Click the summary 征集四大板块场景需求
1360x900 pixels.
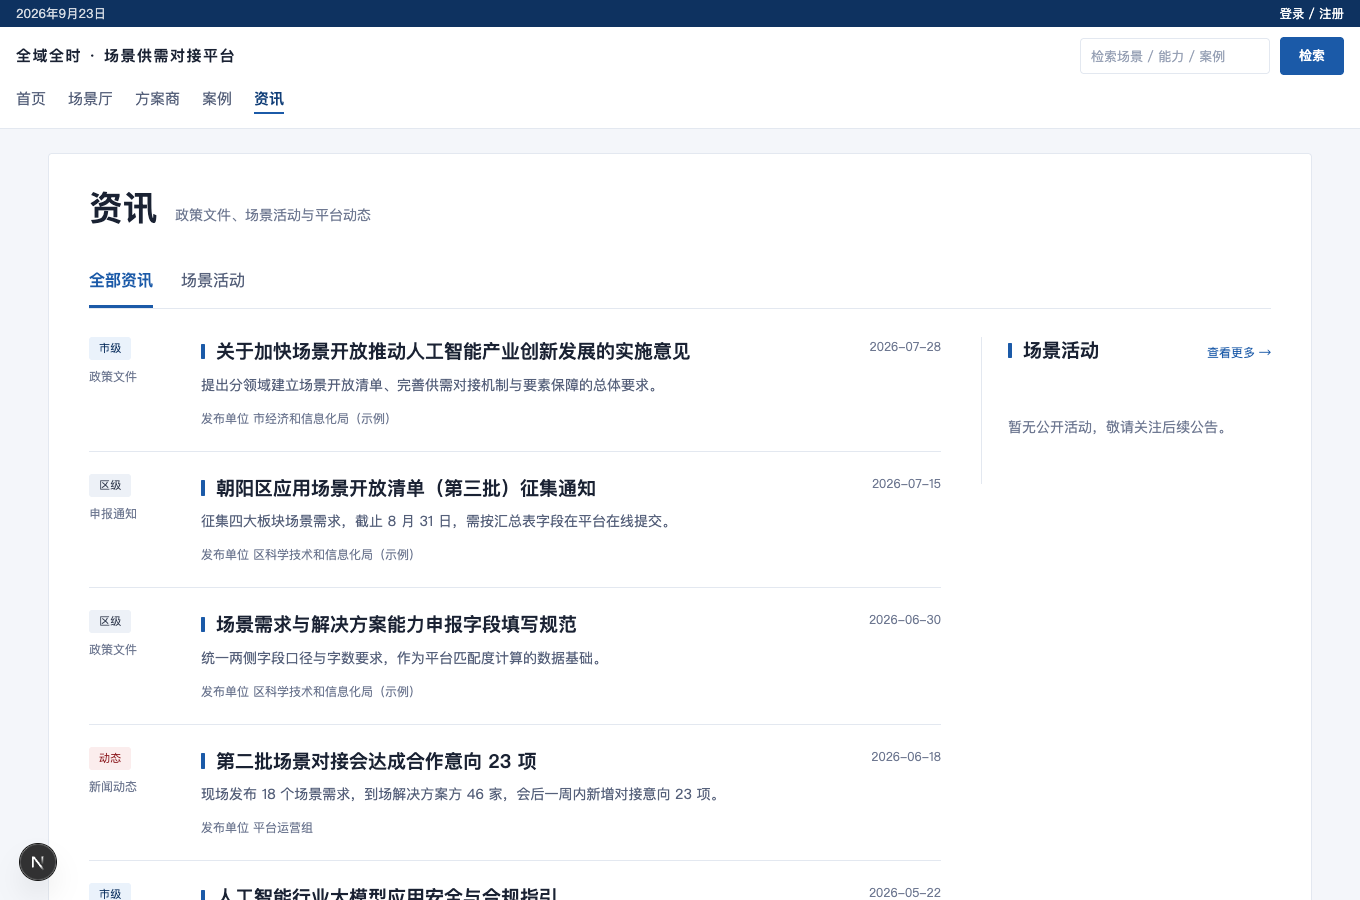coord(439,521)
